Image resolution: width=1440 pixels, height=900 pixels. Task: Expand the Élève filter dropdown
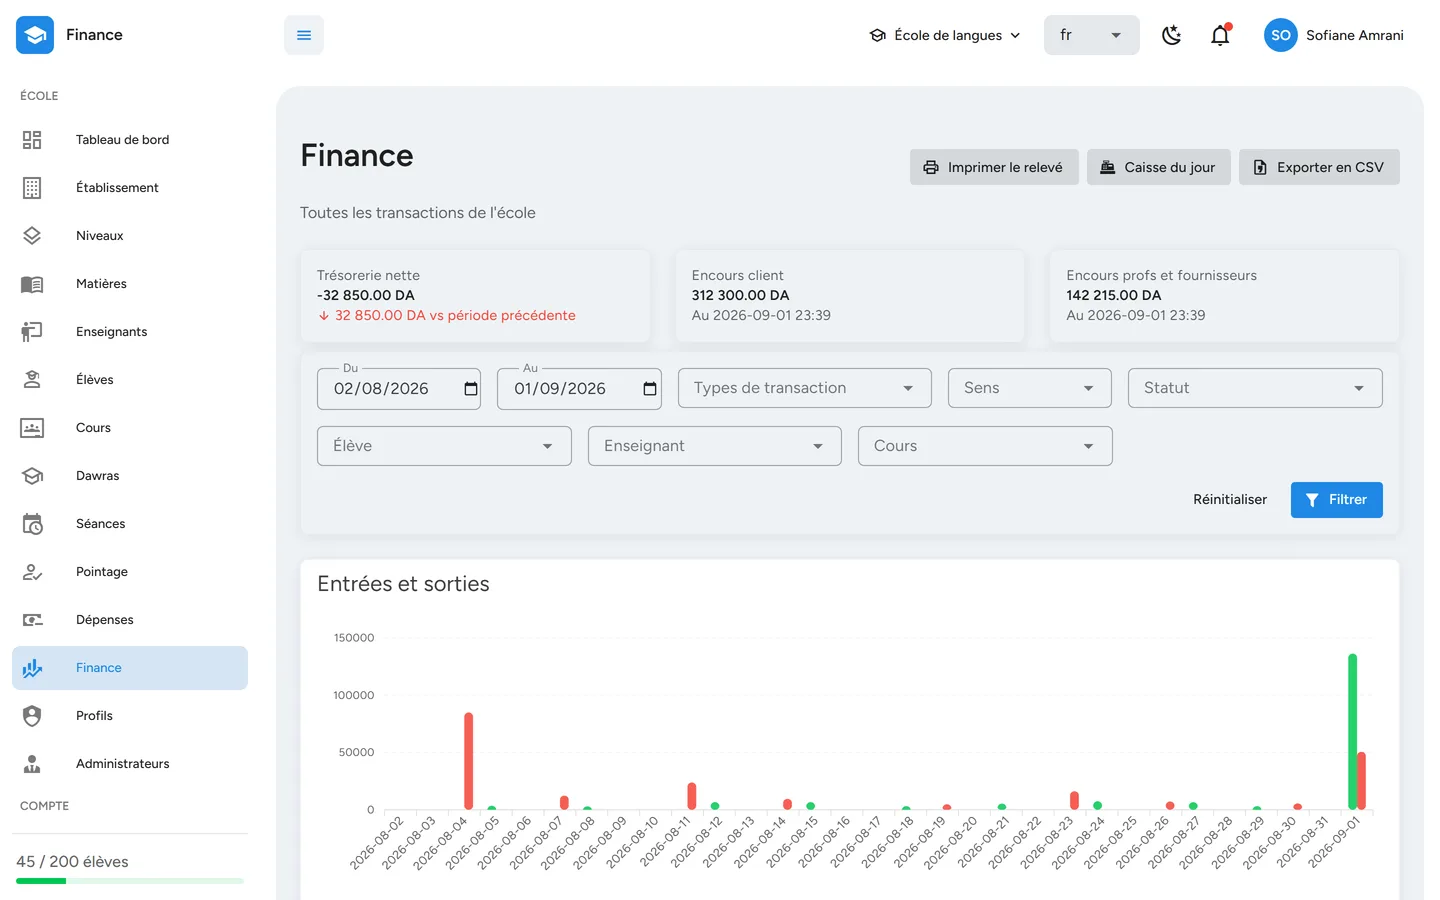(x=444, y=446)
